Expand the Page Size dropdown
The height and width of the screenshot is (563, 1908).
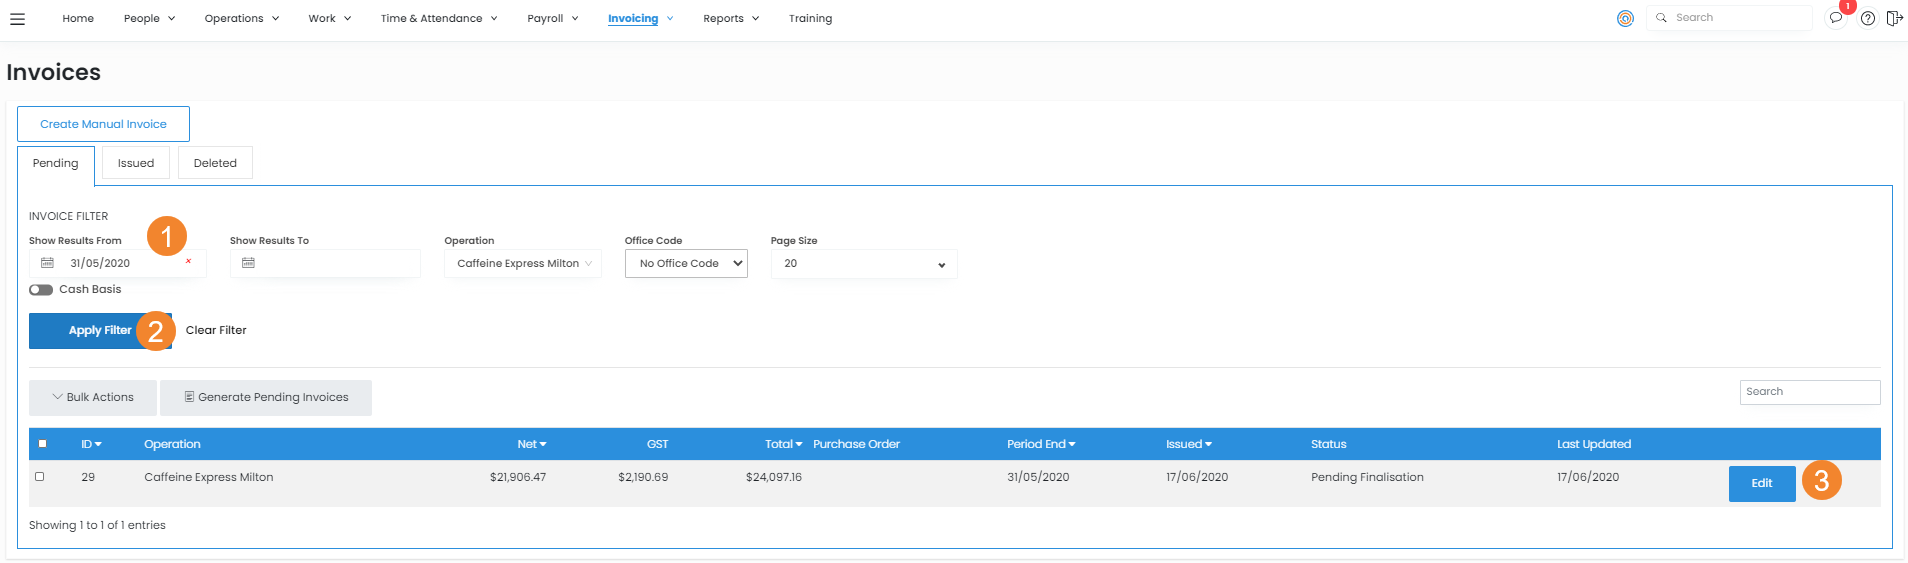pos(864,264)
